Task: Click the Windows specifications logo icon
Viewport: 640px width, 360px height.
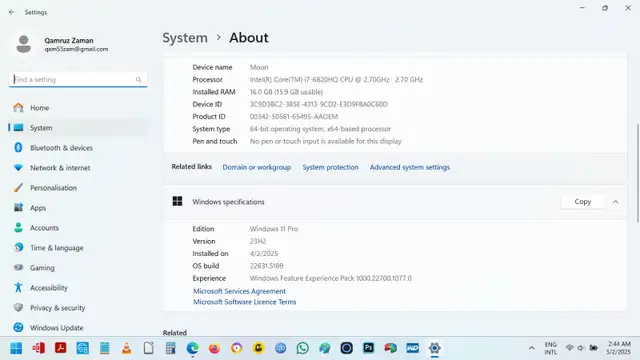Action: coord(178,201)
